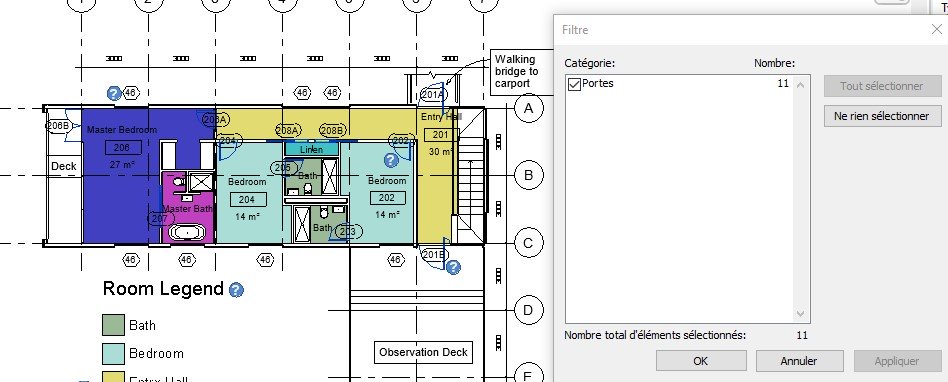Click the Ne rien sélectionner button
The width and height of the screenshot is (948, 382).
pos(882,116)
